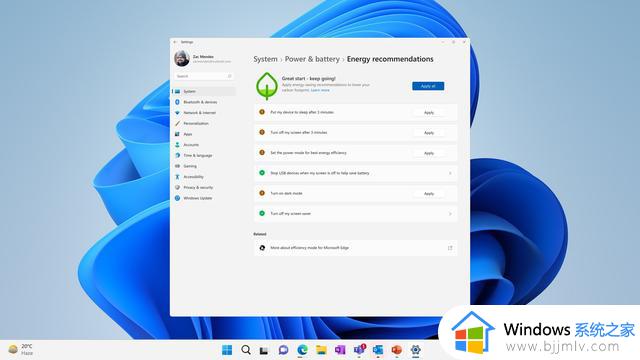
Task: Click the external link icon for Edge
Action: coord(450,248)
